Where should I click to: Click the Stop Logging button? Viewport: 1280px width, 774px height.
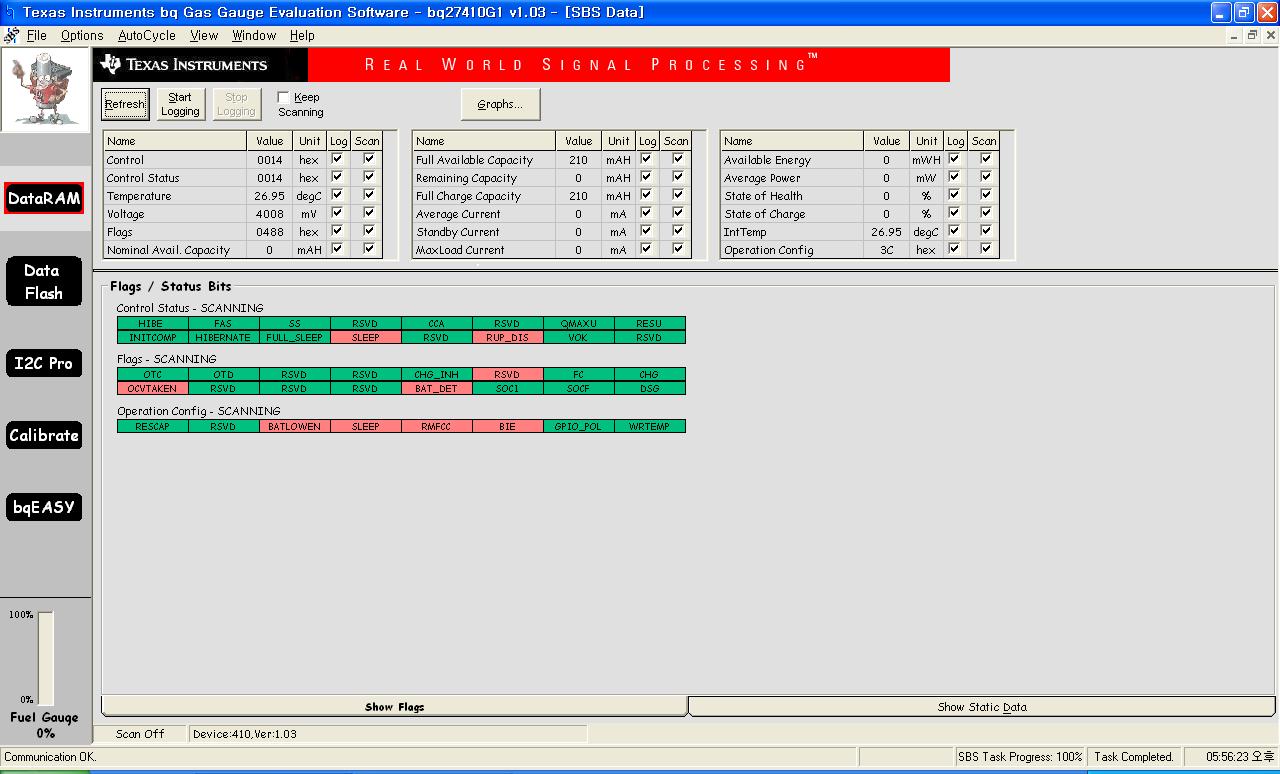click(236, 104)
